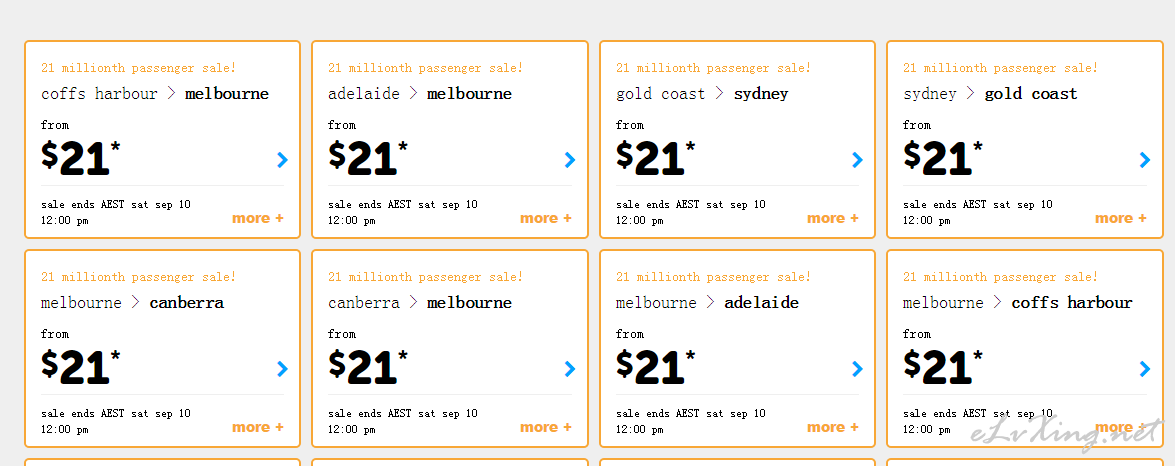Expand 'more +' on Canberra to Melbourne card
Screen dimensions: 1175x466
546,427
